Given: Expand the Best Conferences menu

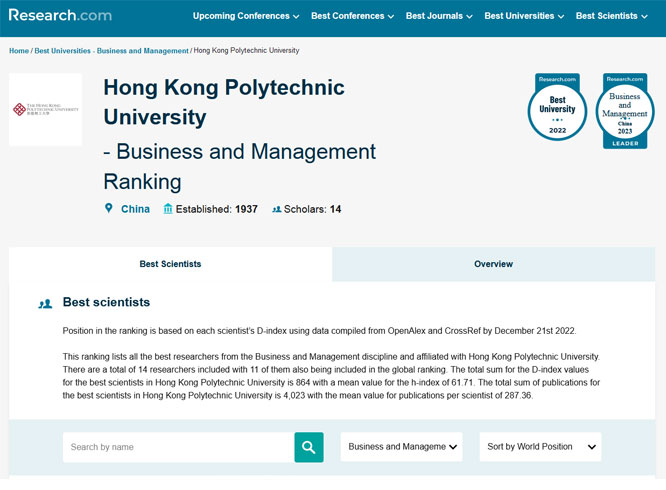Looking at the screenshot, I should pyautogui.click(x=352, y=16).
